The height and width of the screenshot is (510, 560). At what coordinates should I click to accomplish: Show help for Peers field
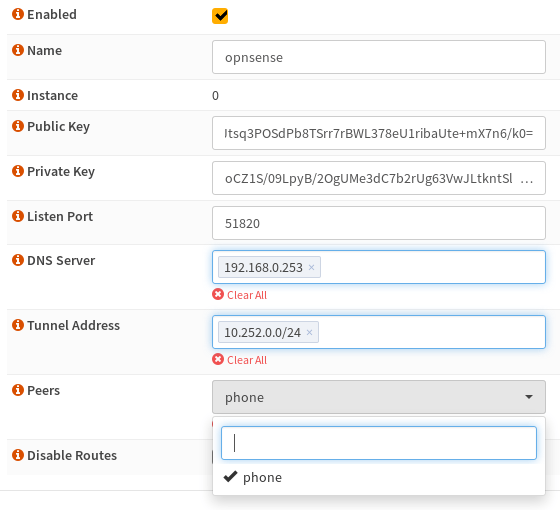click(18, 390)
